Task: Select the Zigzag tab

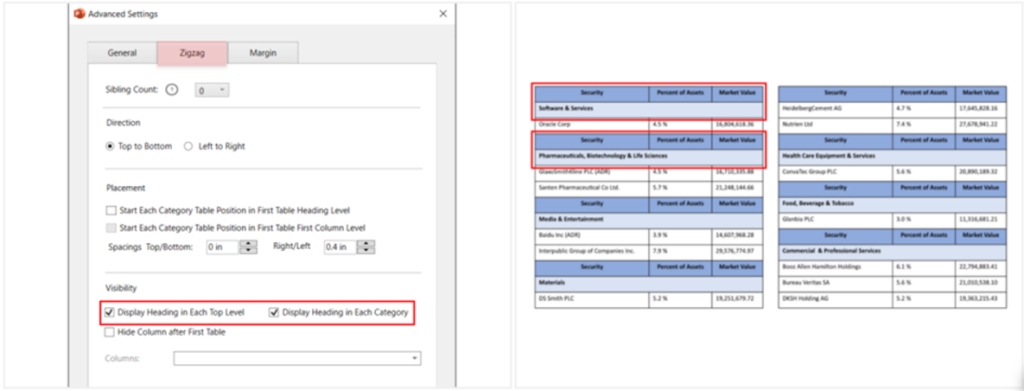Action: (x=192, y=53)
